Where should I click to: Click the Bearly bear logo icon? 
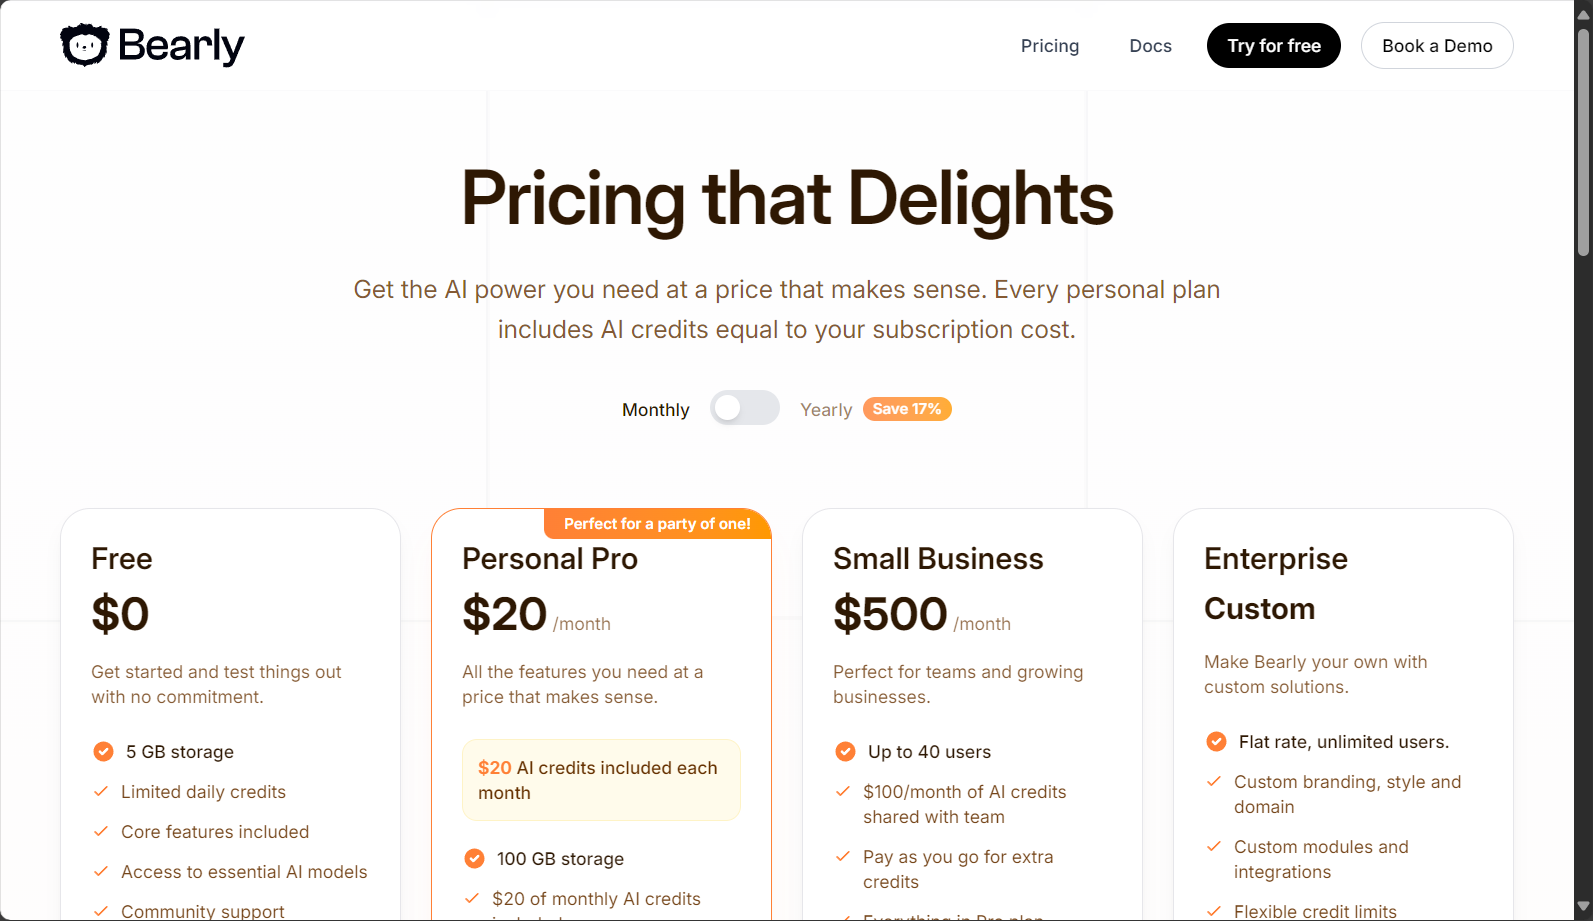(x=84, y=45)
